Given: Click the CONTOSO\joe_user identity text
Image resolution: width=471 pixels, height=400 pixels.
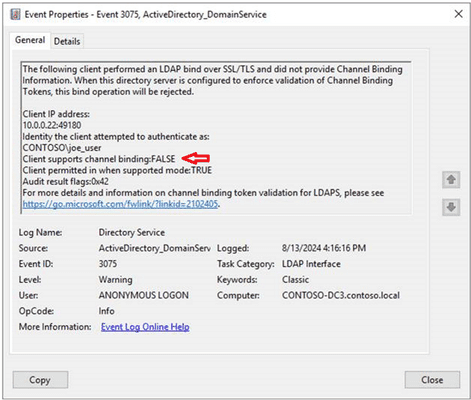Looking at the screenshot, I should [x=62, y=148].
